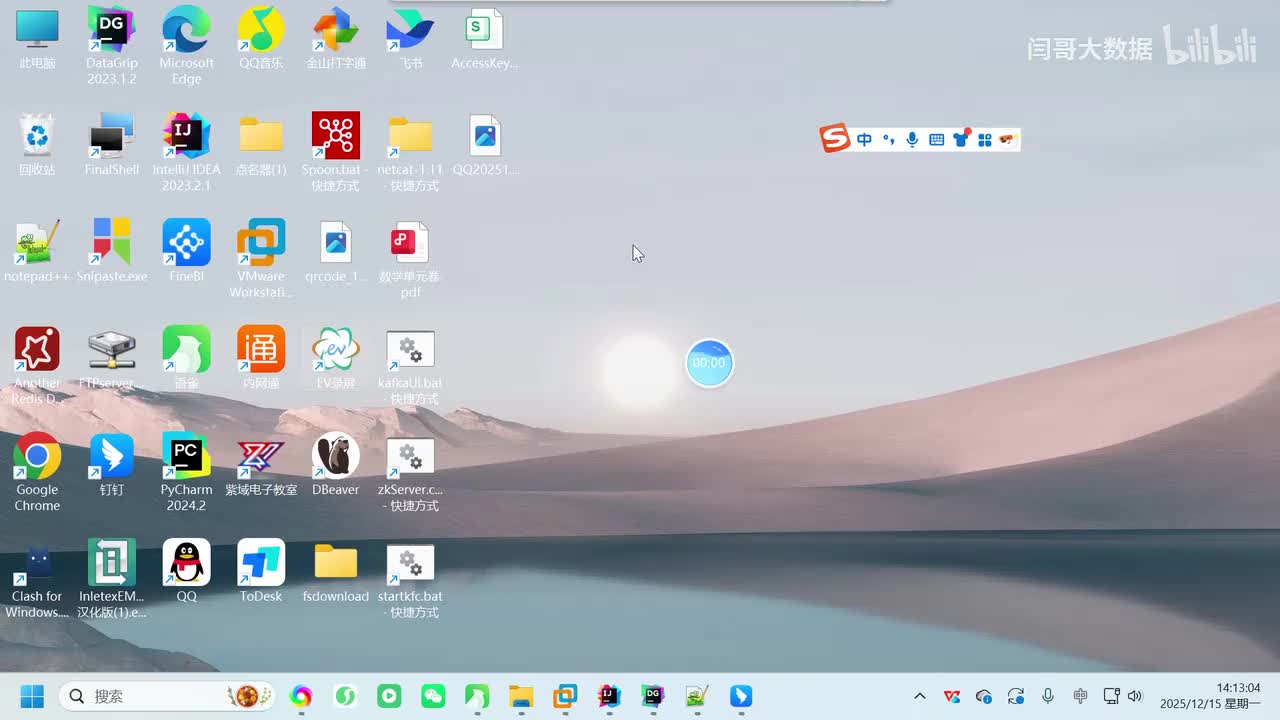Click the VMware Workstation desktop shortcut
Viewport: 1280px width, 720px height.
pos(261,259)
